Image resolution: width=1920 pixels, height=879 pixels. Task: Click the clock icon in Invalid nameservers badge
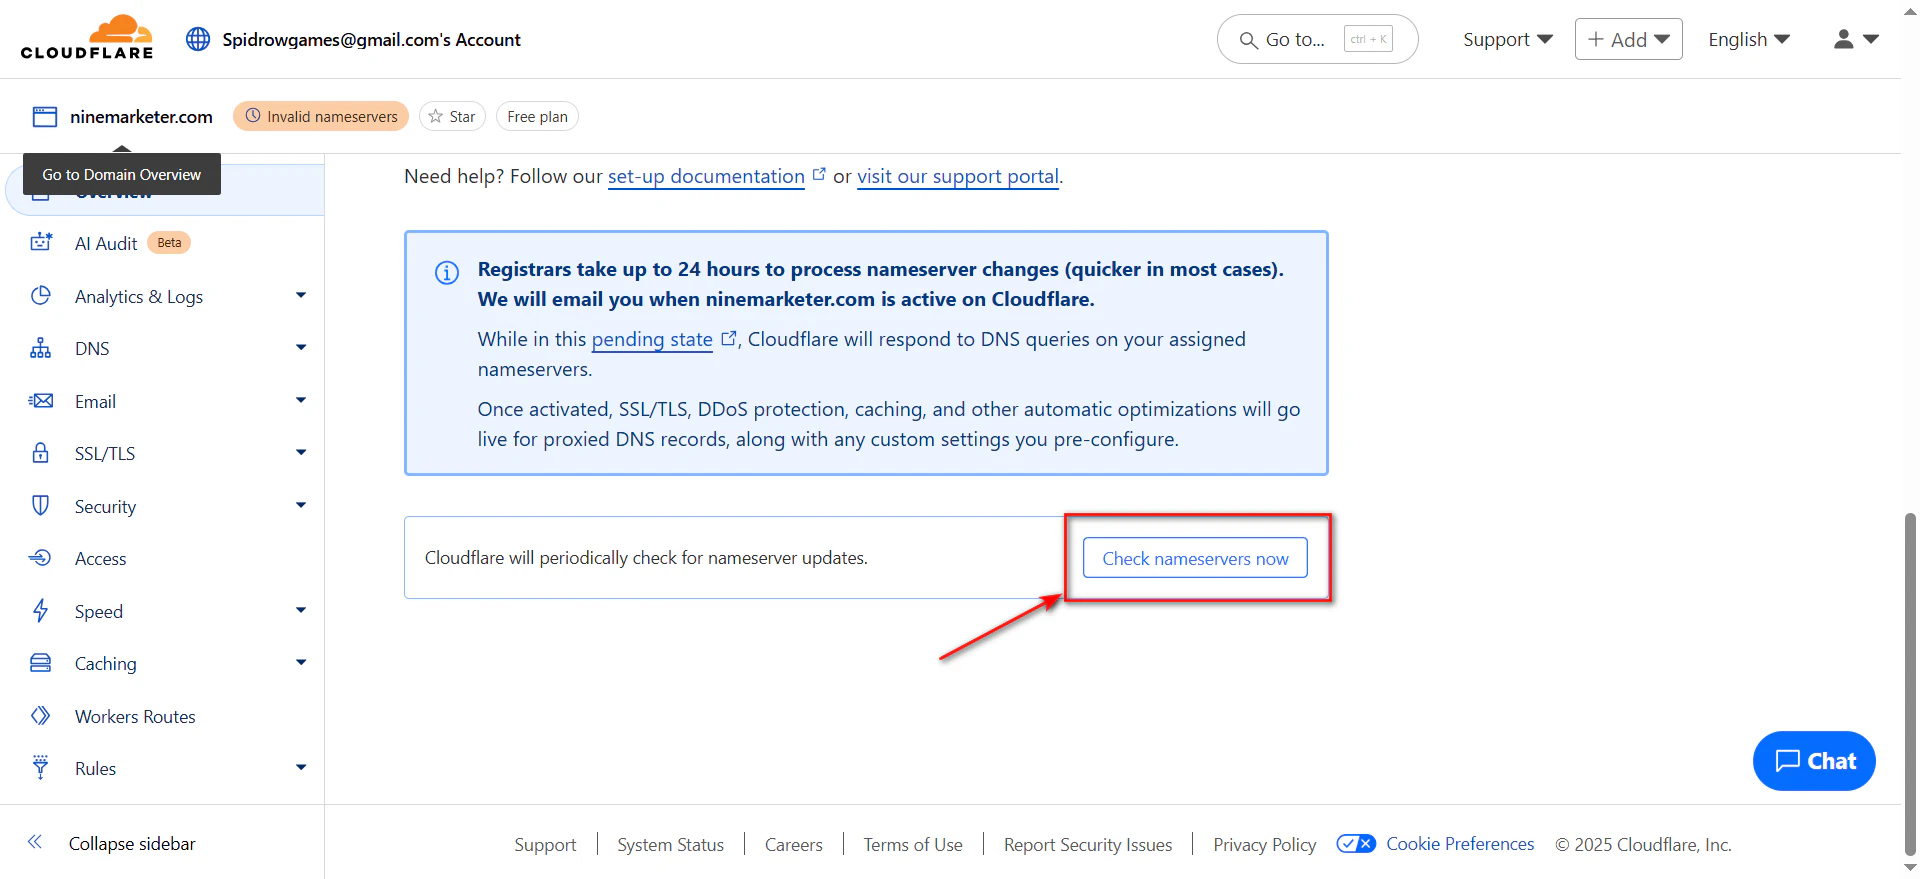253,116
